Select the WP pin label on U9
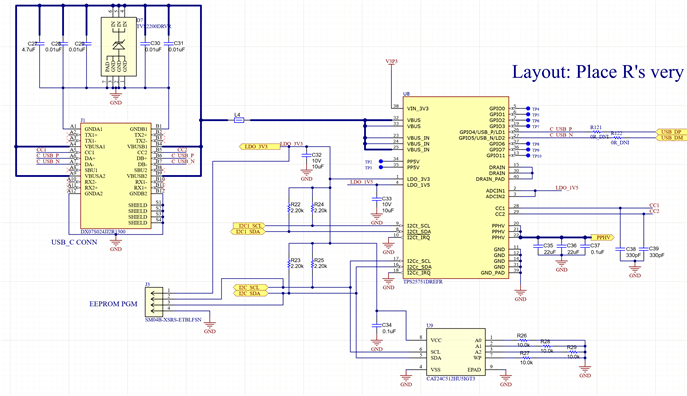The width and height of the screenshot is (687, 396). pos(477,357)
